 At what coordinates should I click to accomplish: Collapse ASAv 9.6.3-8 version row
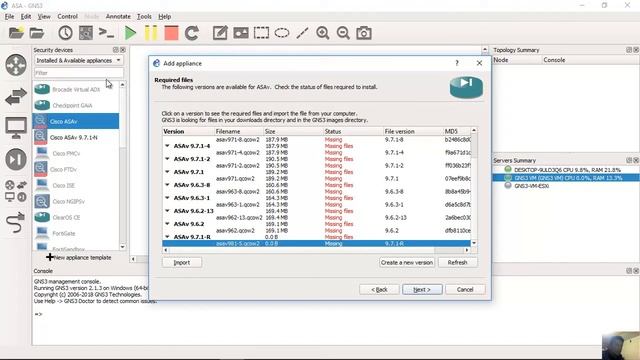click(x=167, y=185)
